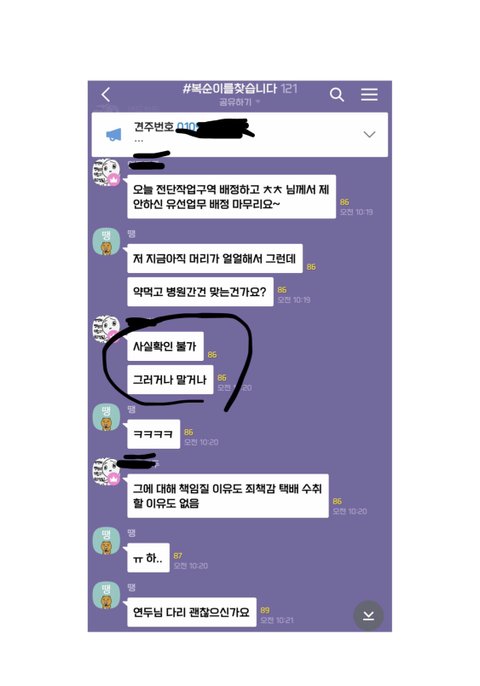This screenshot has height=686, width=480.
Task: Select the 사실확인 불가 message bubble
Action: pos(165,346)
